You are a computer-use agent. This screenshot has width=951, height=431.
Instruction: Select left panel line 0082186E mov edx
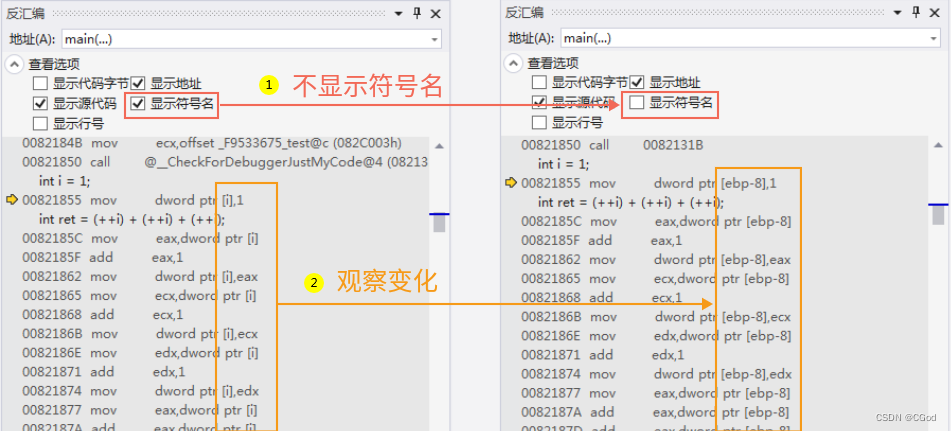[140, 353]
